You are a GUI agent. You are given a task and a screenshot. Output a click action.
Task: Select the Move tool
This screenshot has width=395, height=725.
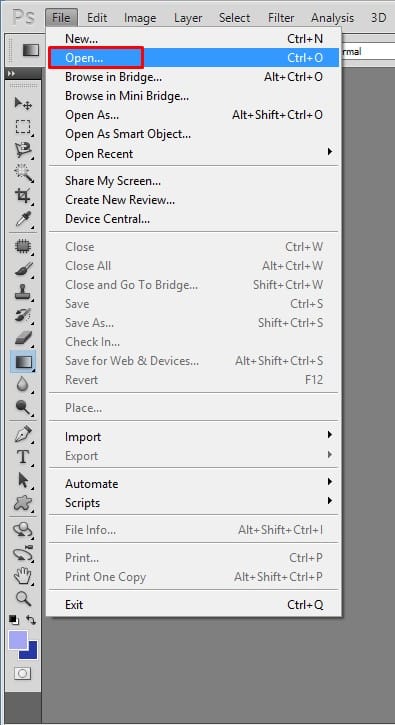click(x=23, y=104)
